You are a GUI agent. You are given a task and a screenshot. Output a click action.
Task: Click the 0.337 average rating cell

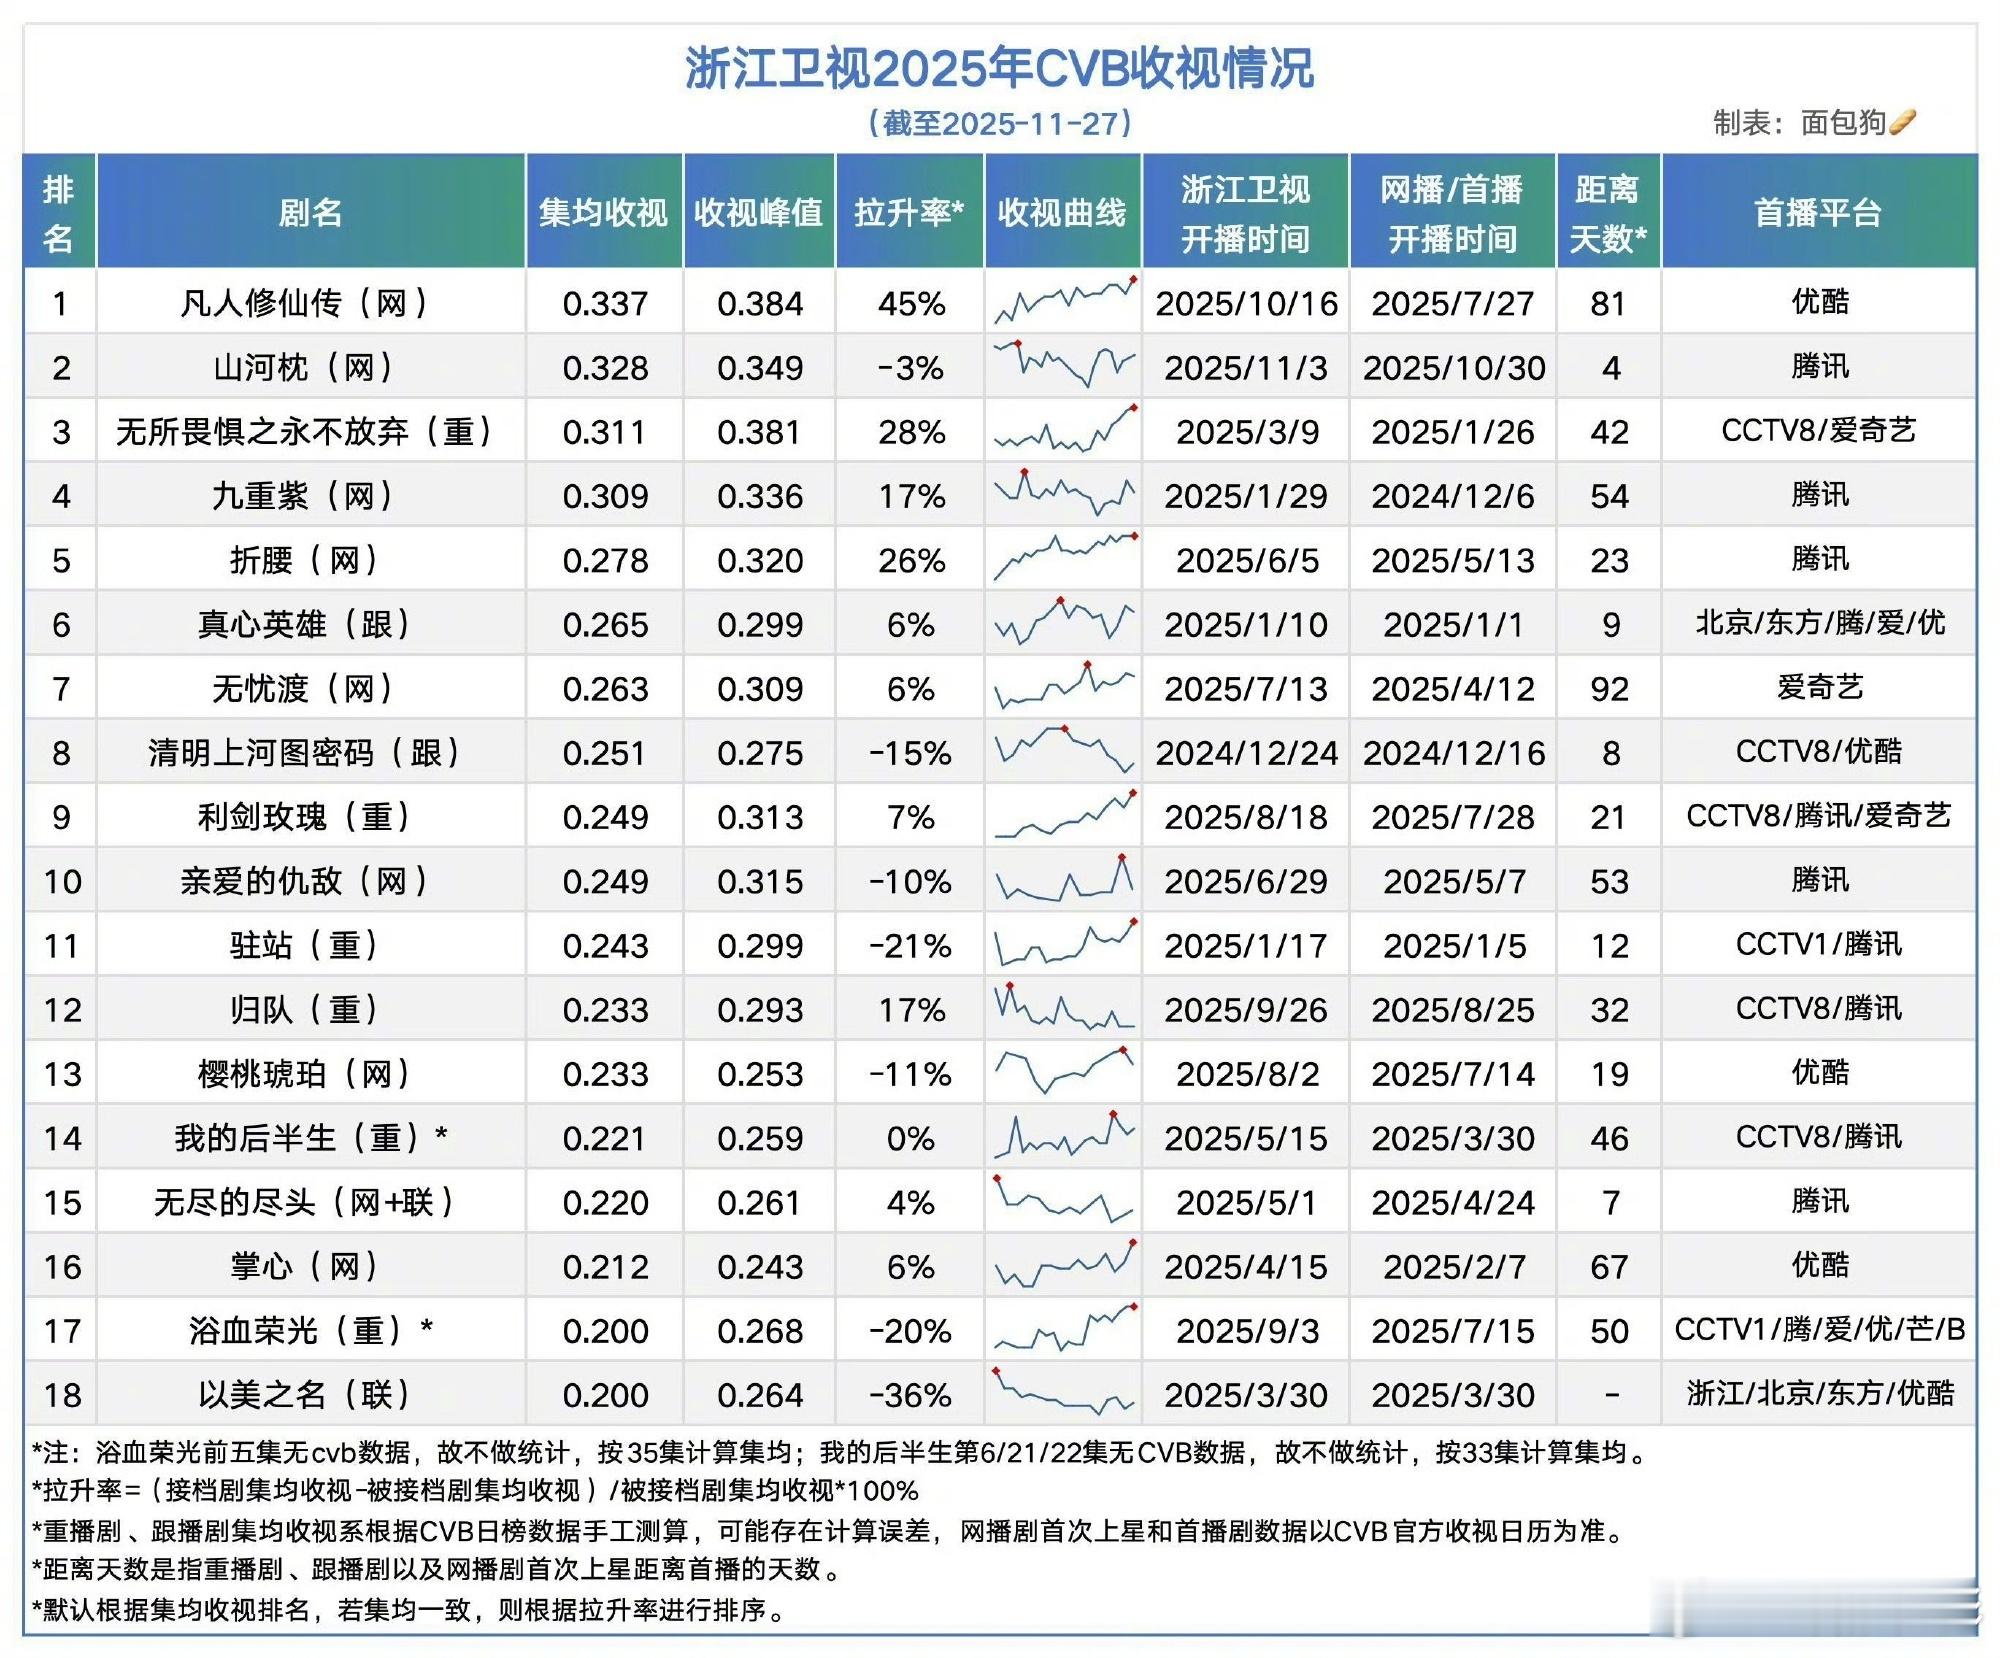605,303
